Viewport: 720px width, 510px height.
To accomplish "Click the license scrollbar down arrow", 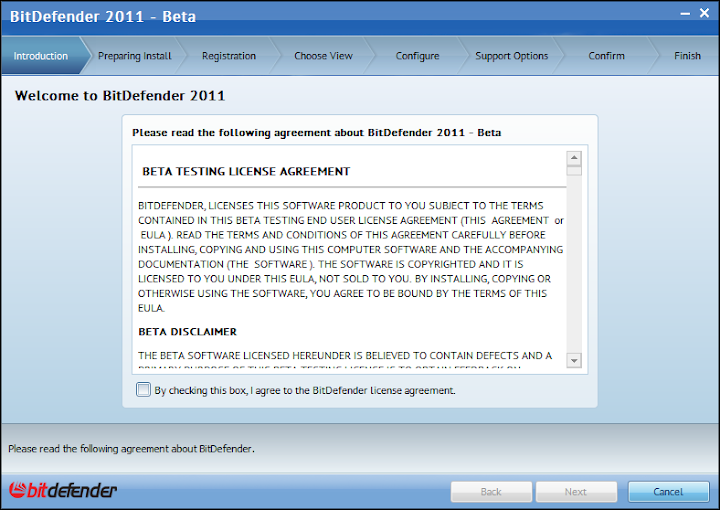I will pyautogui.click(x=574, y=360).
